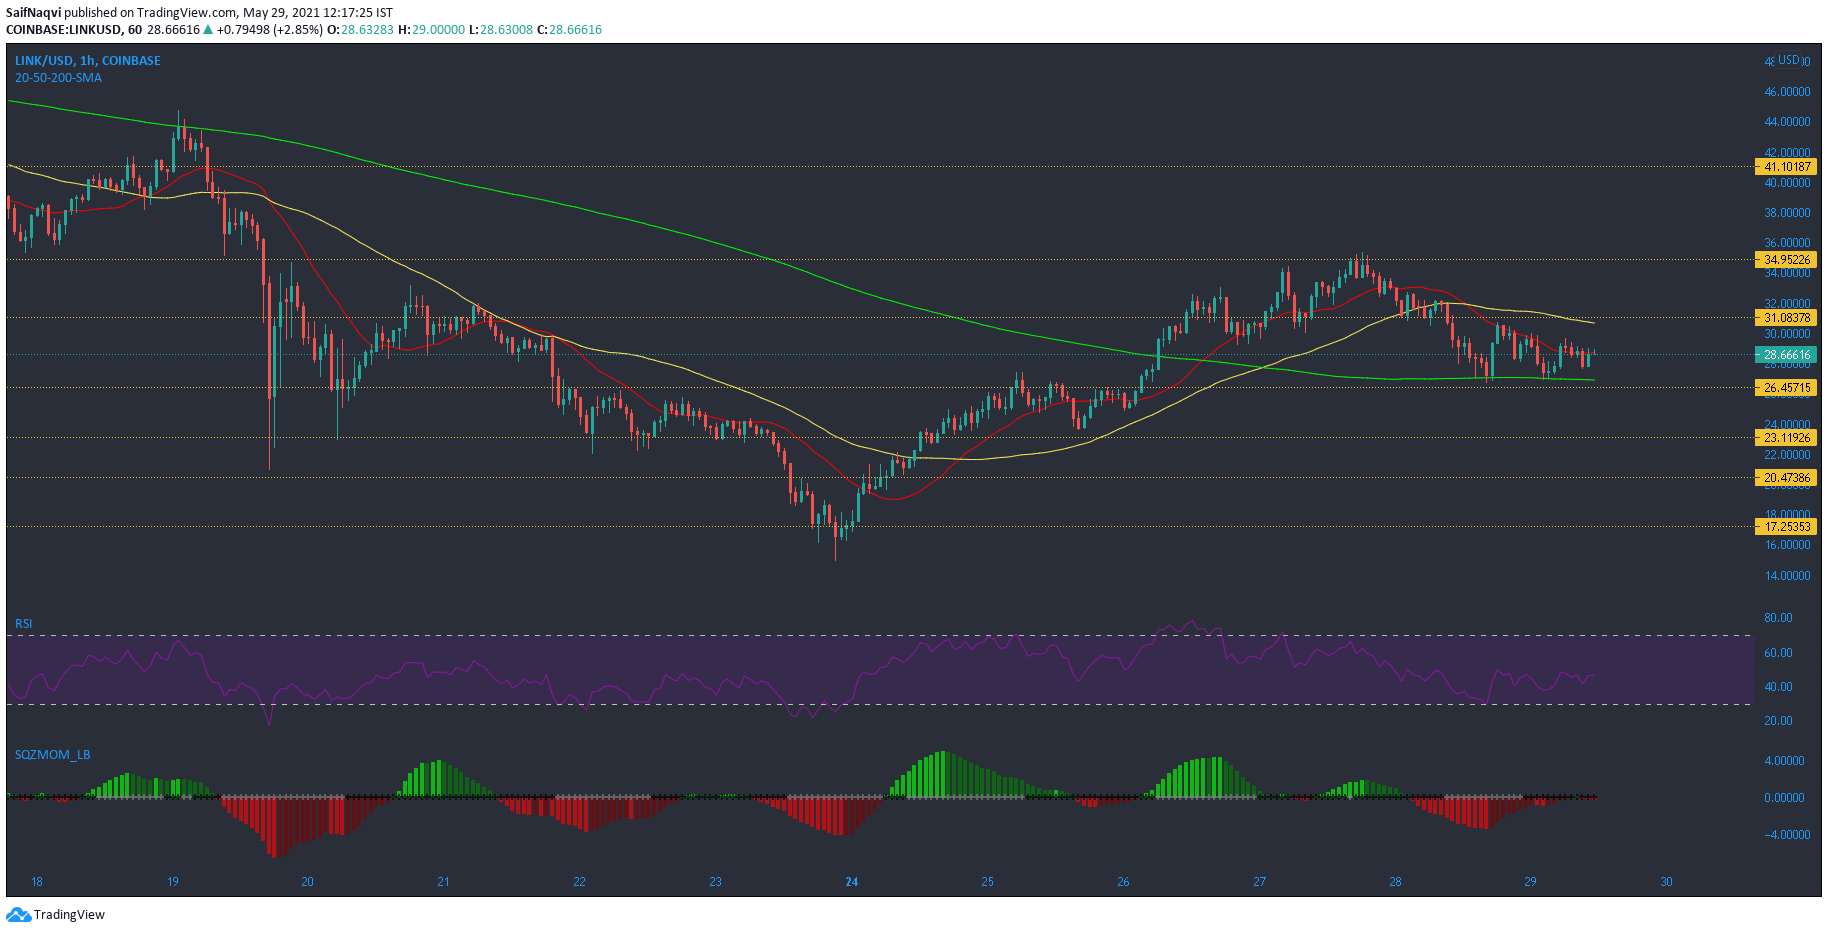Screen dimensions: 1828x933
Task: Click date 21 on time axis
Action: [443, 882]
